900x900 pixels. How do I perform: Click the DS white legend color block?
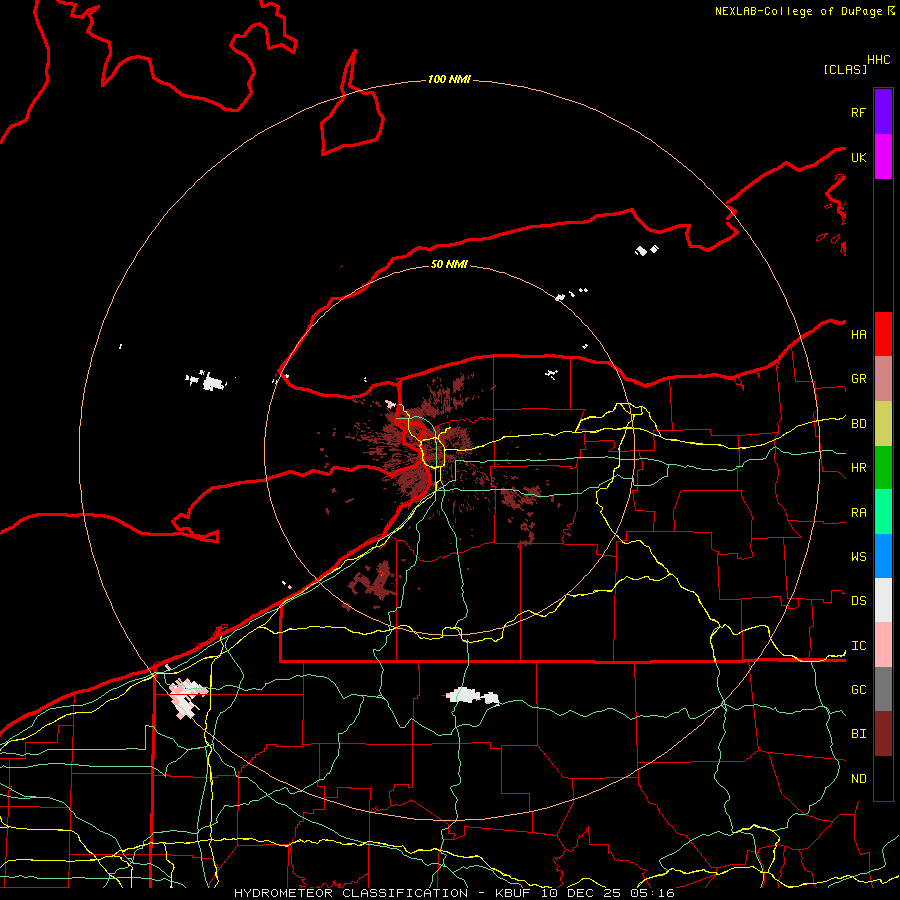point(883,600)
